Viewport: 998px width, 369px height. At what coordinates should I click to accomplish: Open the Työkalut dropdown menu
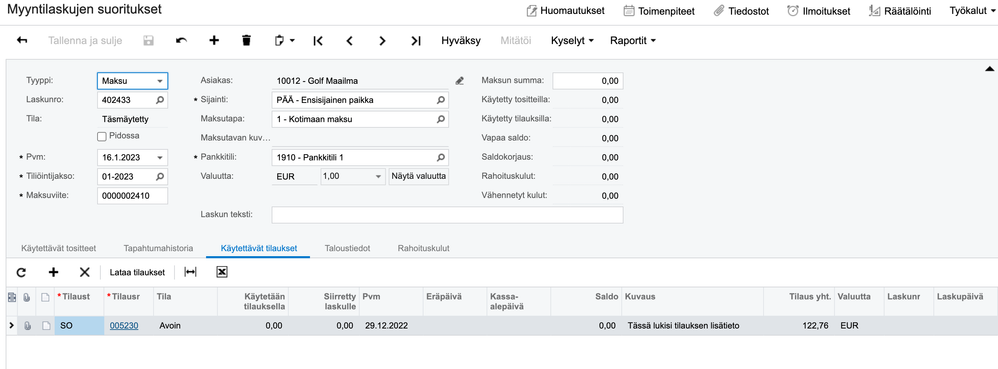pos(972,10)
